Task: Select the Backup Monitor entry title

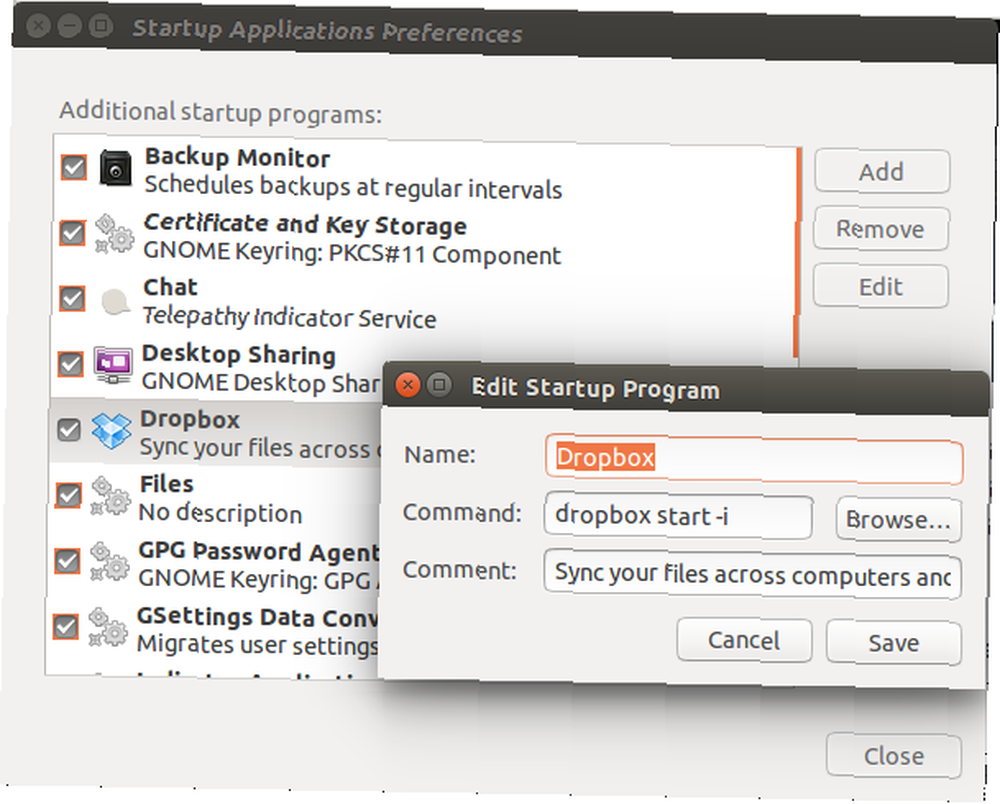Action: 237,157
